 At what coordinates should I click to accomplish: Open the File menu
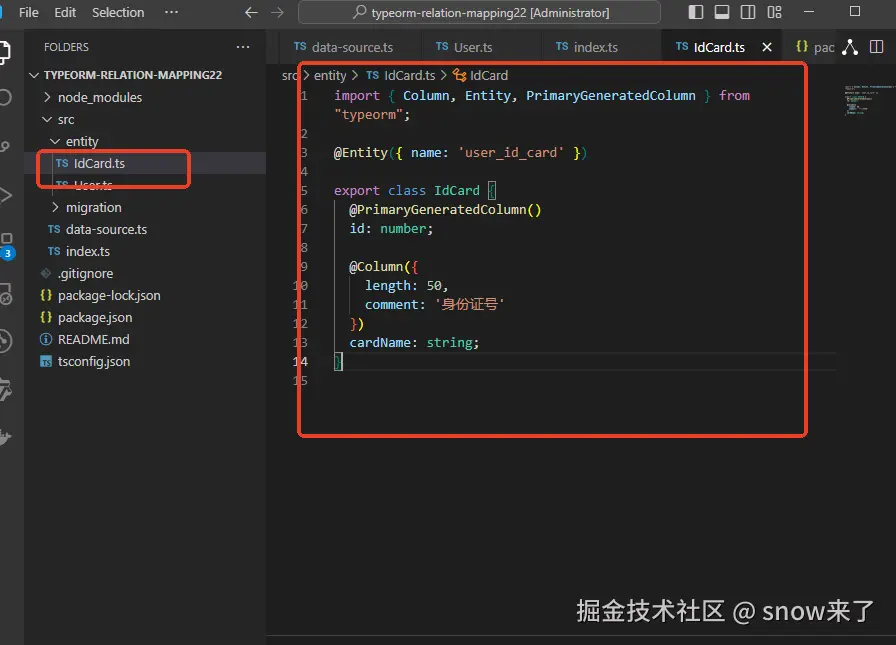coord(29,13)
